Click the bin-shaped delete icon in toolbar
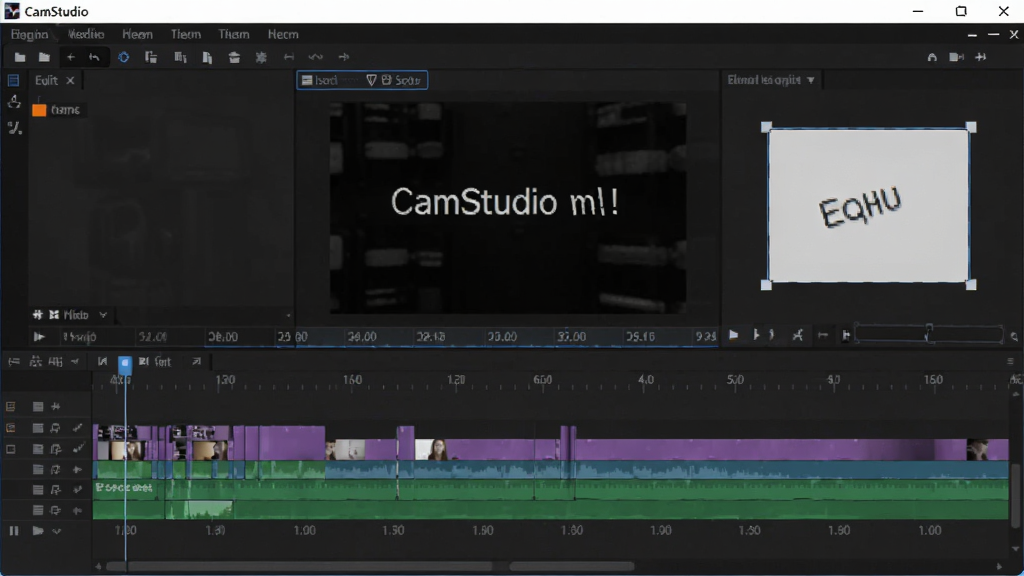Viewport: 1024px width, 576px height. (x=234, y=57)
